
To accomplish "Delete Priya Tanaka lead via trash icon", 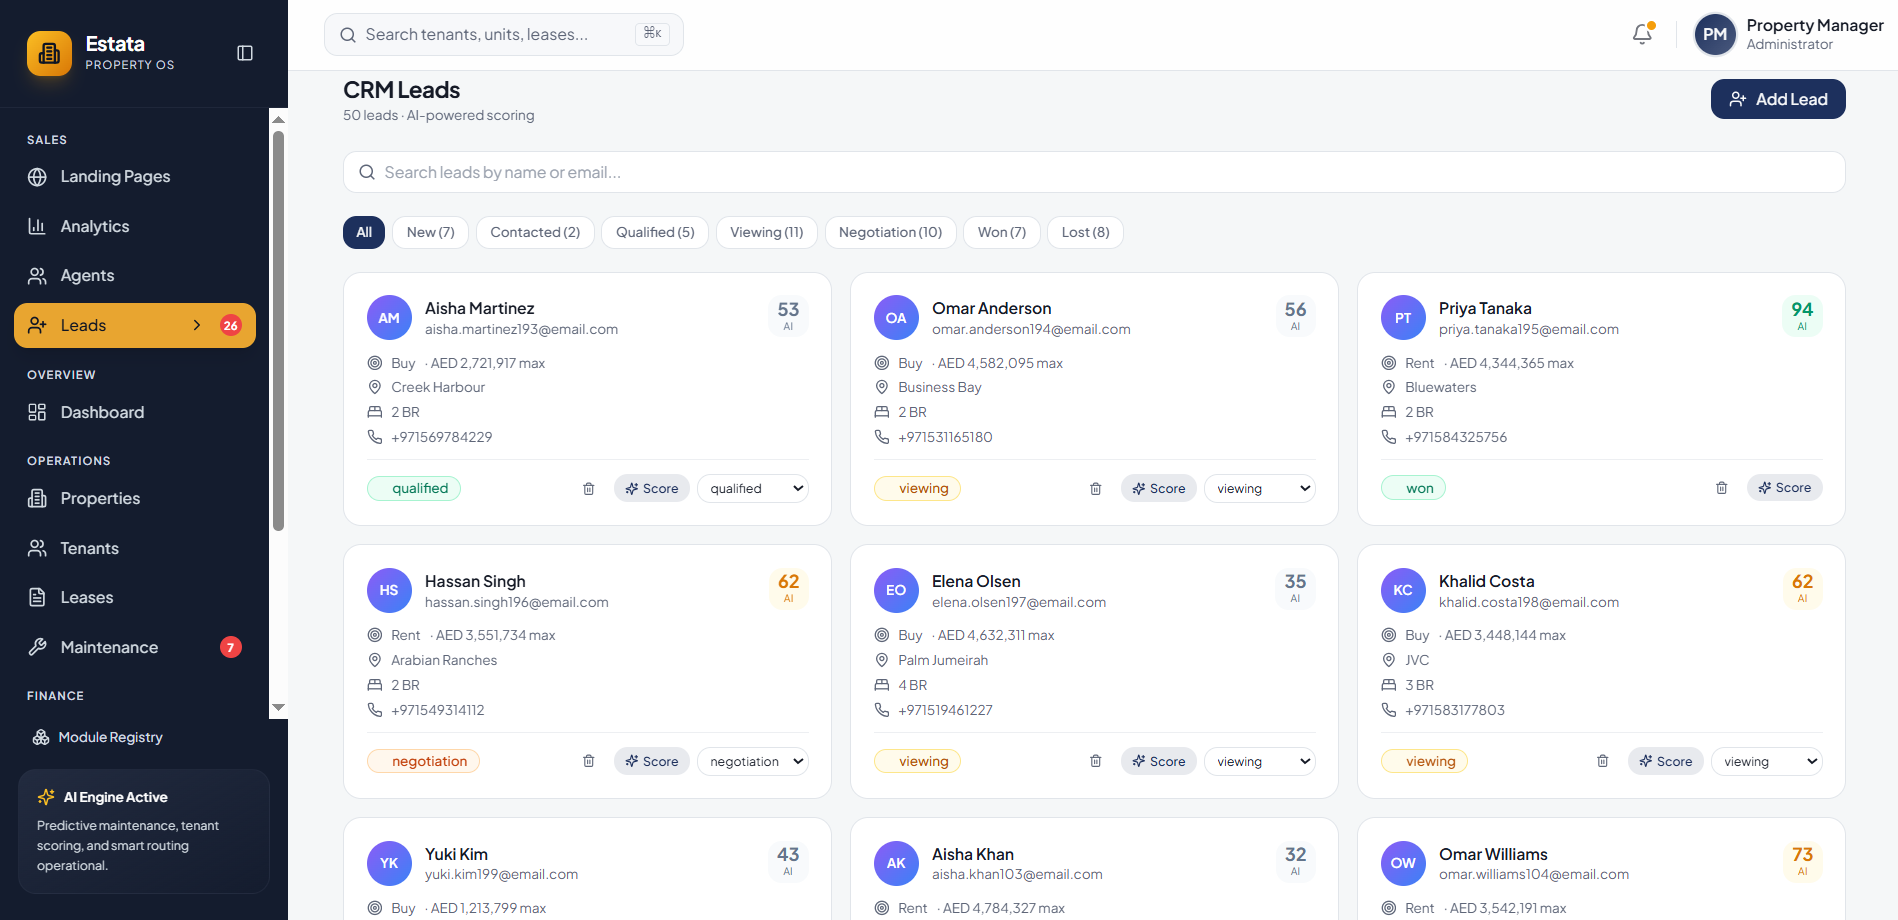I will tap(1722, 488).
